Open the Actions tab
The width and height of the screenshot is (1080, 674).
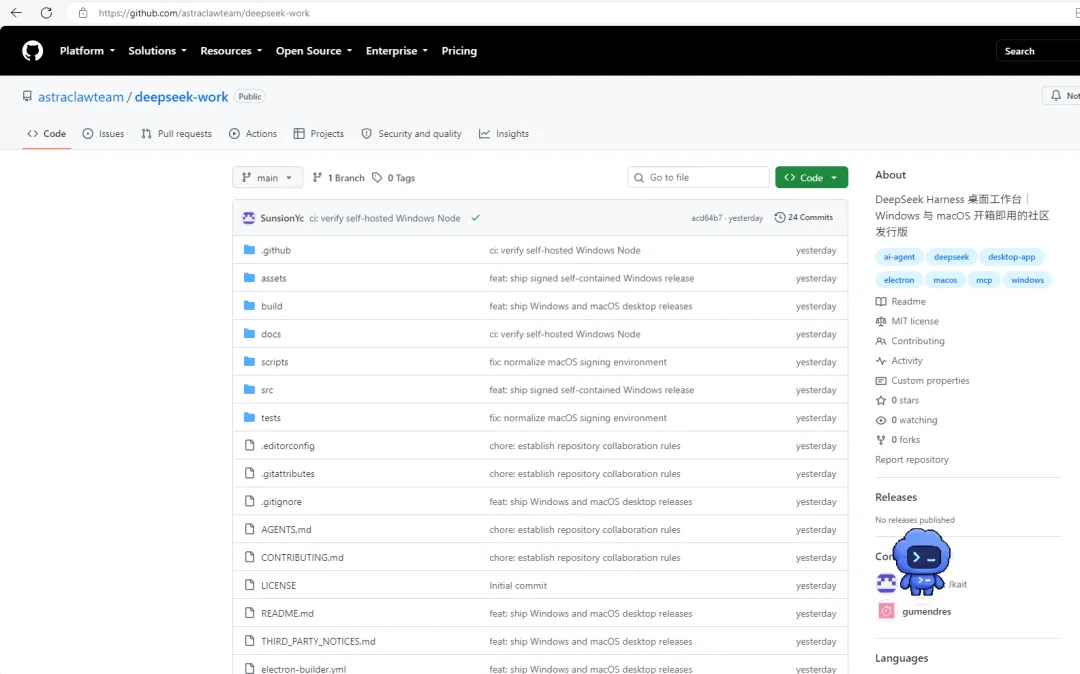253,134
